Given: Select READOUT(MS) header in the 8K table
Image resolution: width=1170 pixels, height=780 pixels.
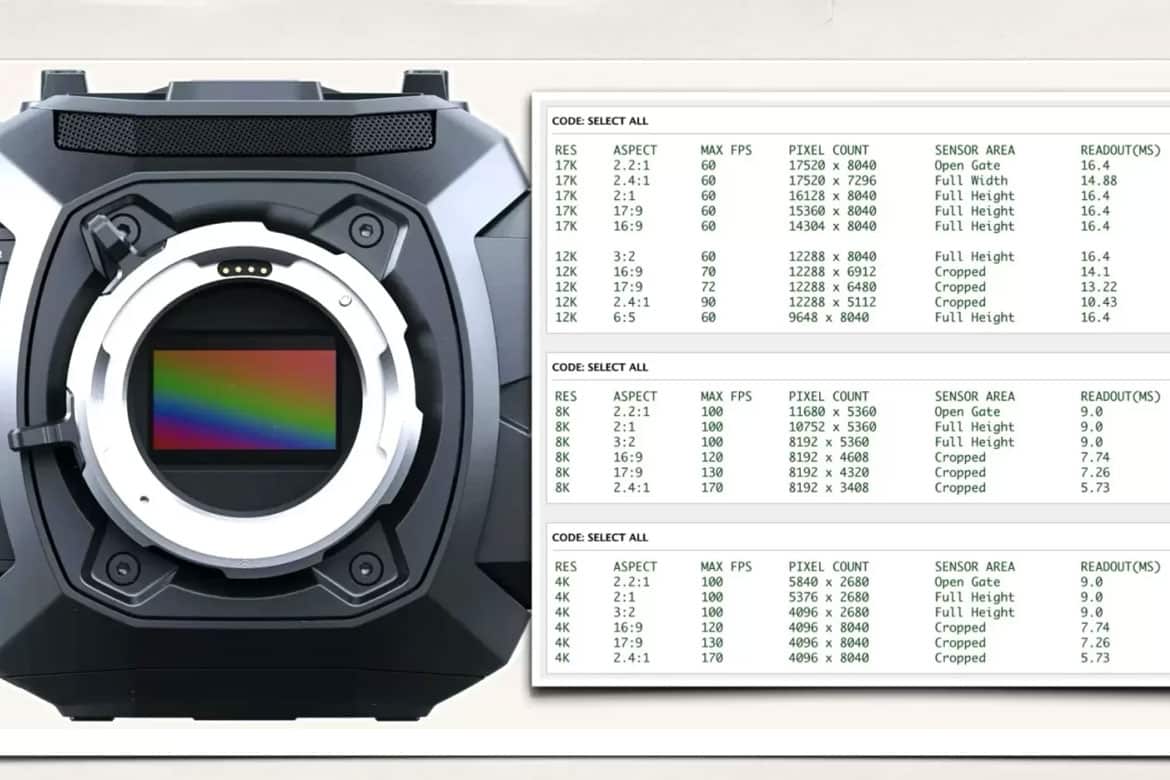Looking at the screenshot, I should click(1120, 396).
